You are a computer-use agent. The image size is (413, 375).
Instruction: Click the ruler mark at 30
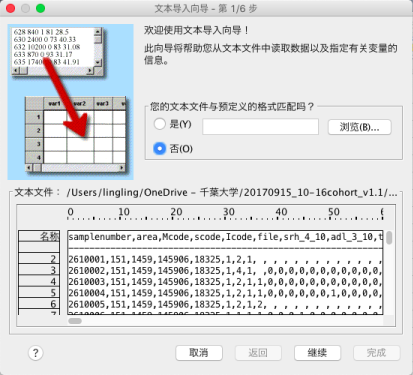click(x=229, y=212)
